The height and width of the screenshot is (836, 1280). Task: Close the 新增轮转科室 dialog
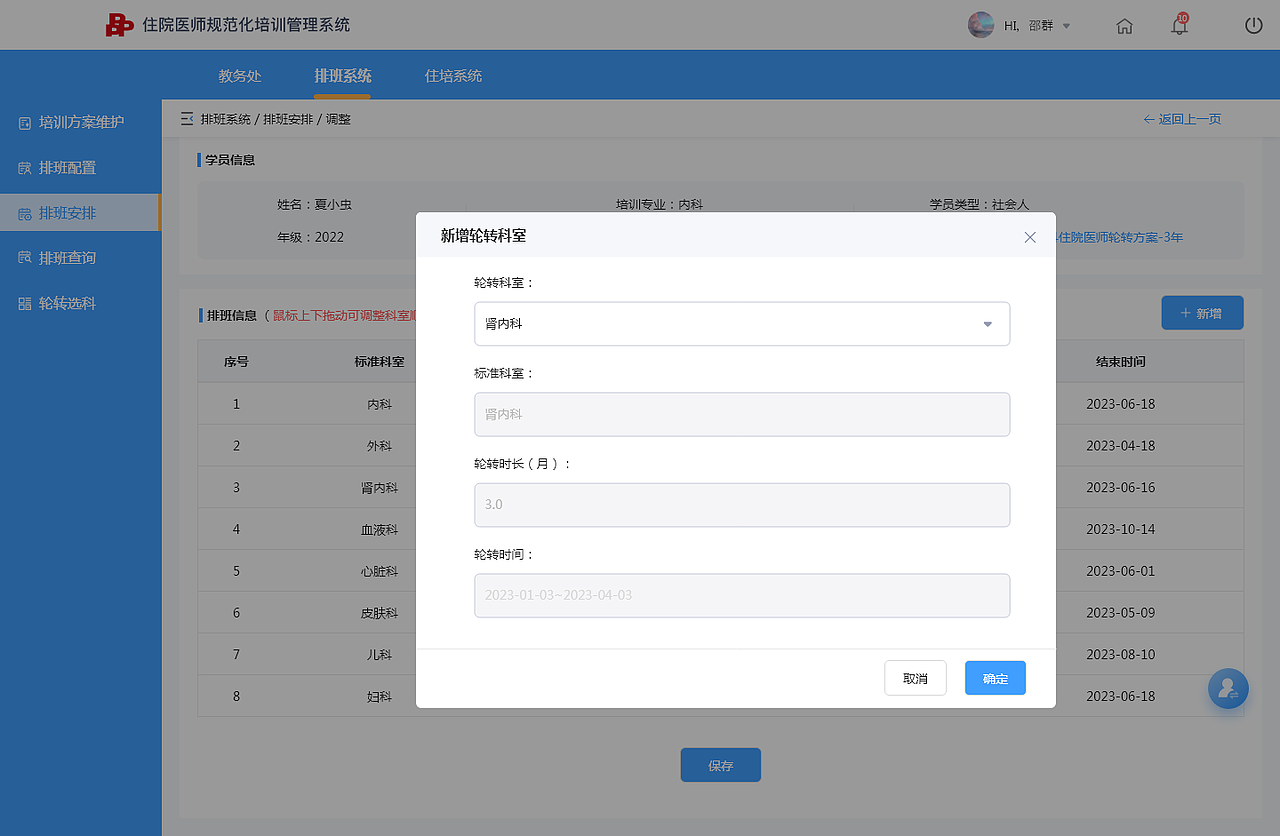(x=1030, y=237)
